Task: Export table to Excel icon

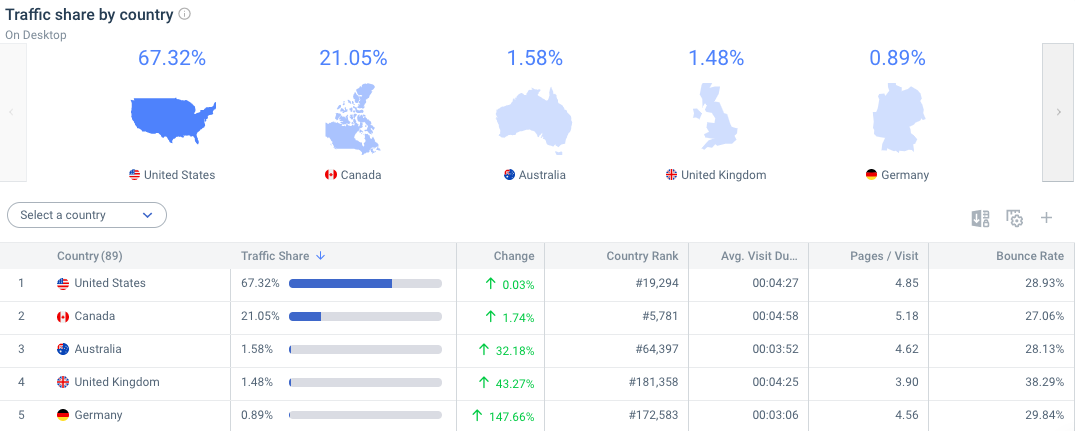Action: coord(981,219)
